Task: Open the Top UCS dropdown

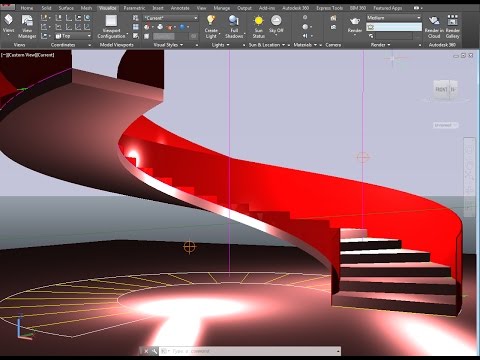Action: click(73, 36)
